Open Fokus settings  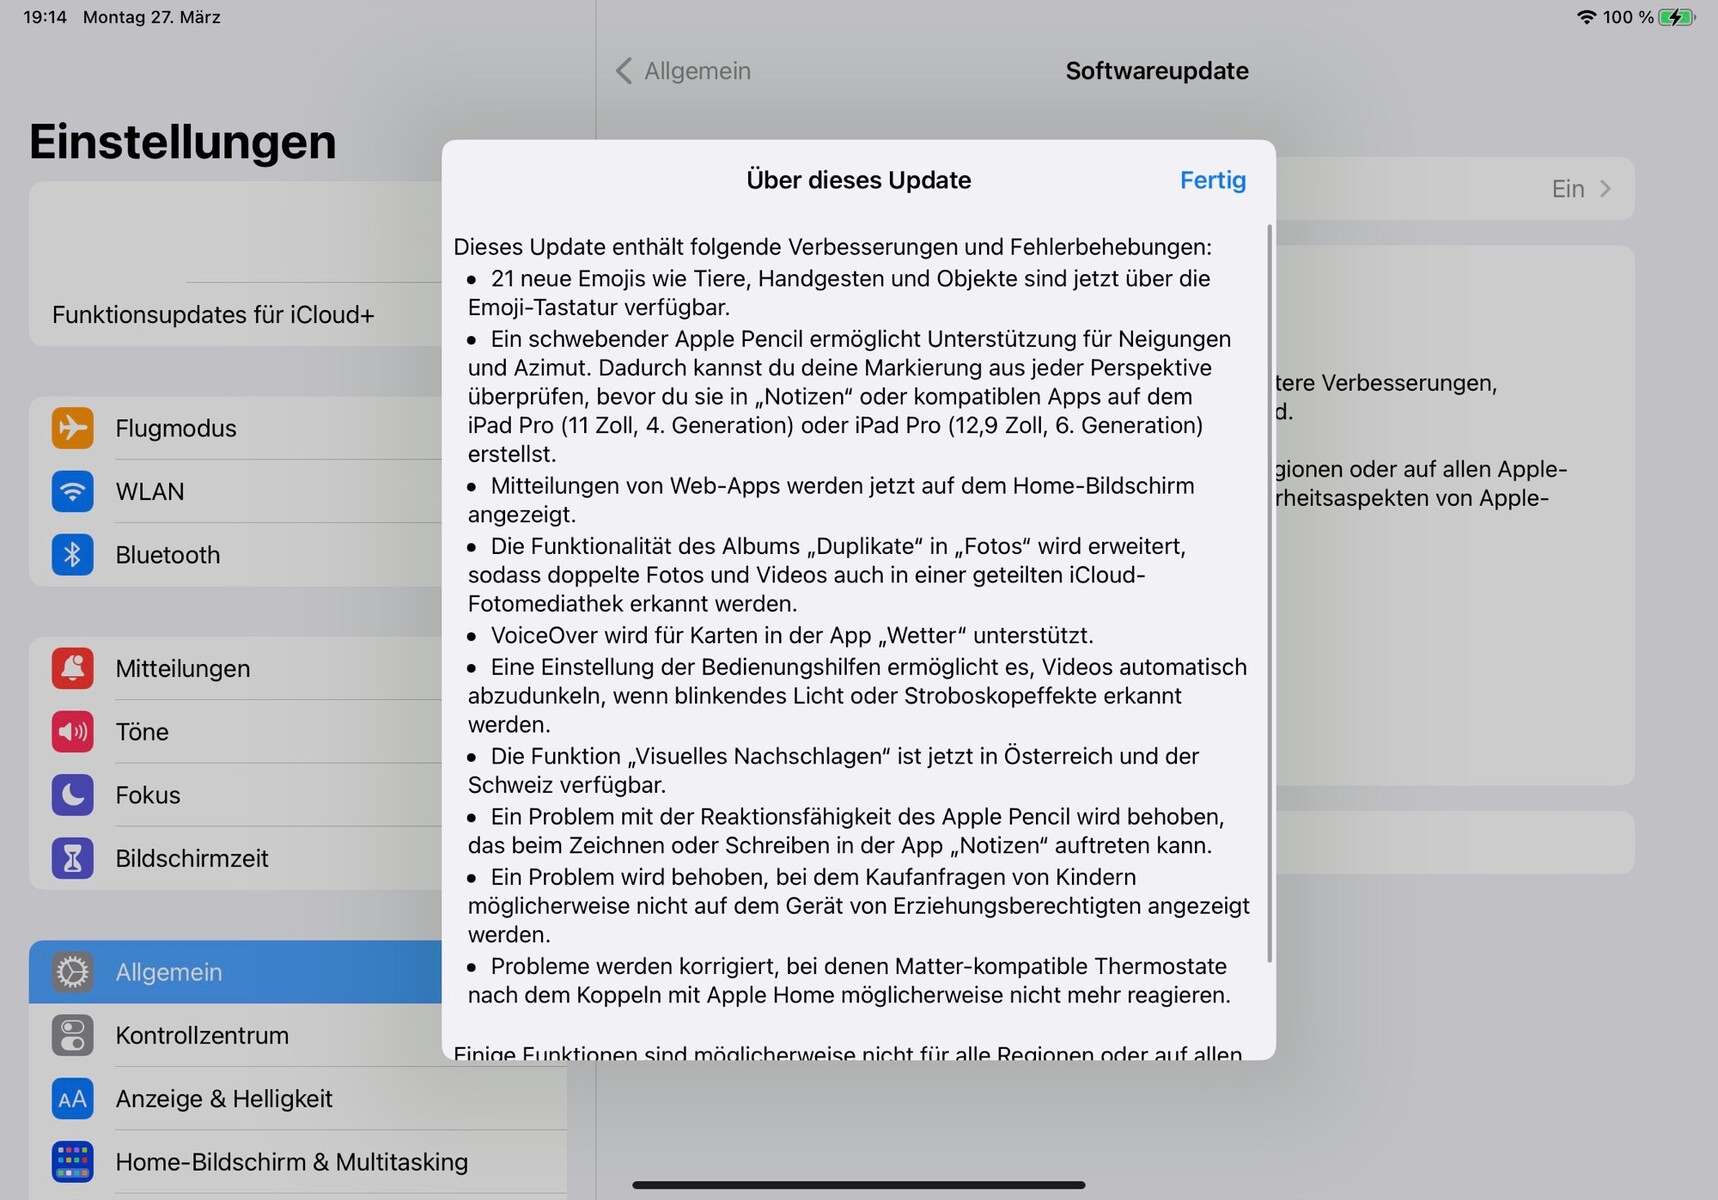click(236, 794)
